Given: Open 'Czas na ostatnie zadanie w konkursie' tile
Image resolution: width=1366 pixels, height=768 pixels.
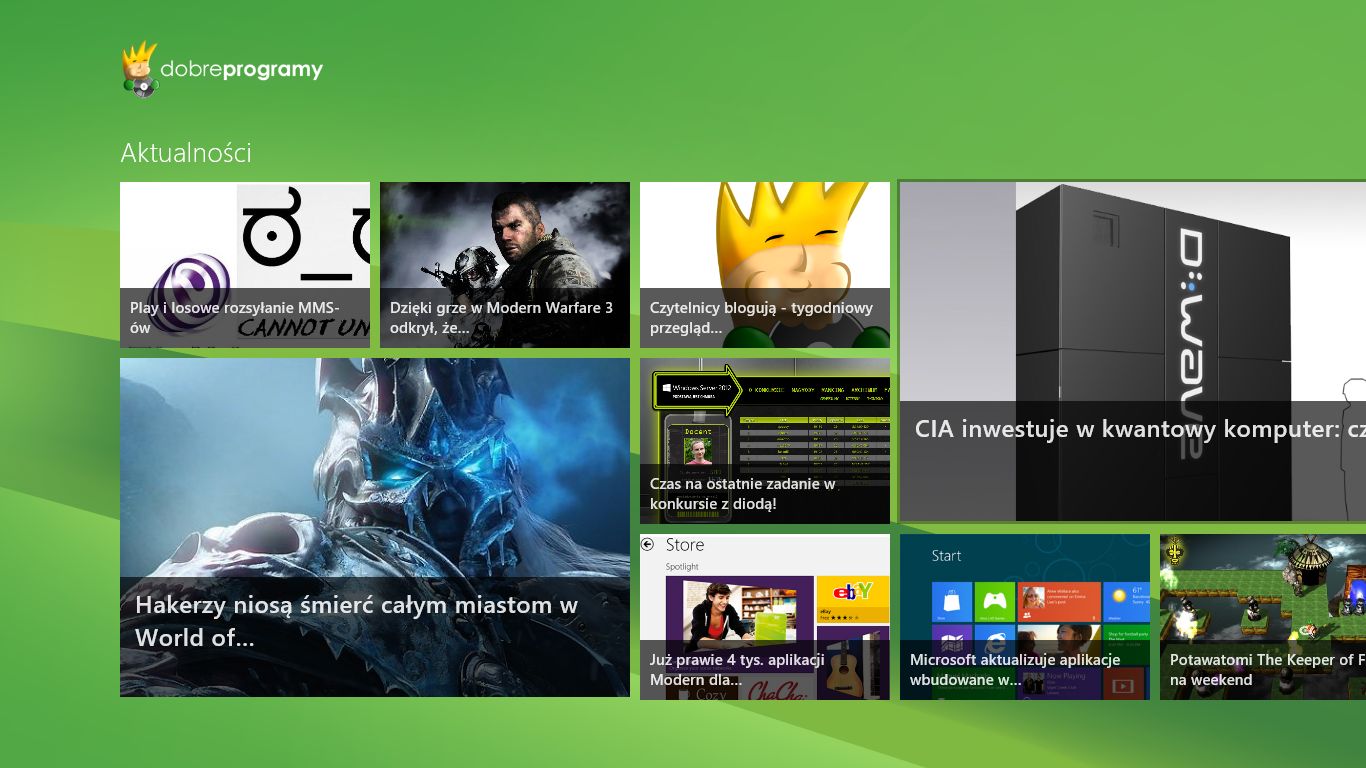Looking at the screenshot, I should (765, 441).
